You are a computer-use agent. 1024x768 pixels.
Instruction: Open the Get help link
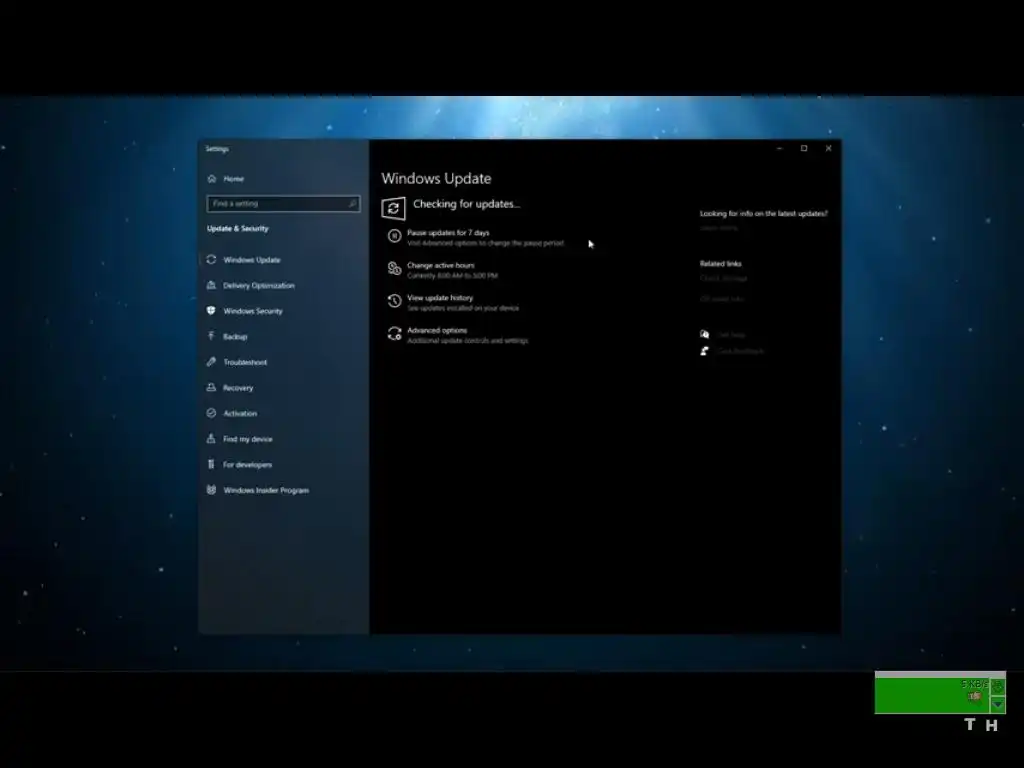tap(731, 334)
